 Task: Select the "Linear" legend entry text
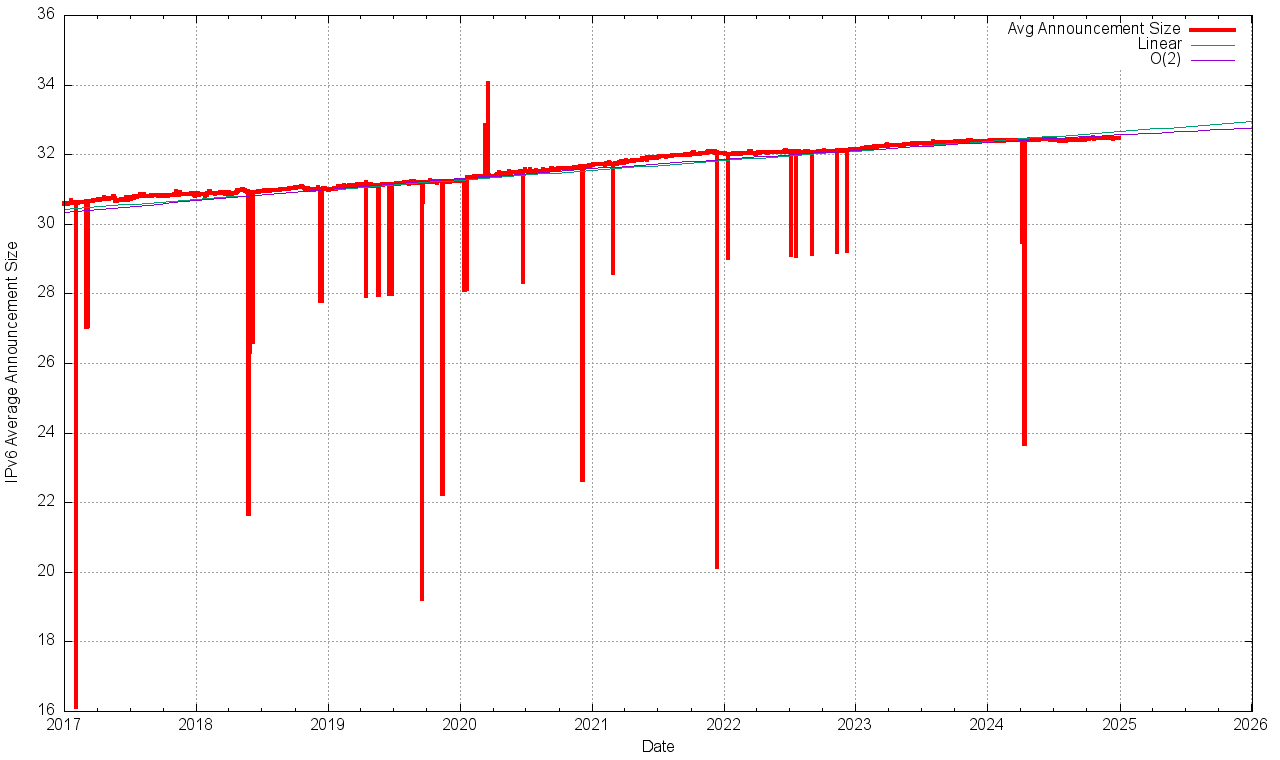click(1159, 44)
